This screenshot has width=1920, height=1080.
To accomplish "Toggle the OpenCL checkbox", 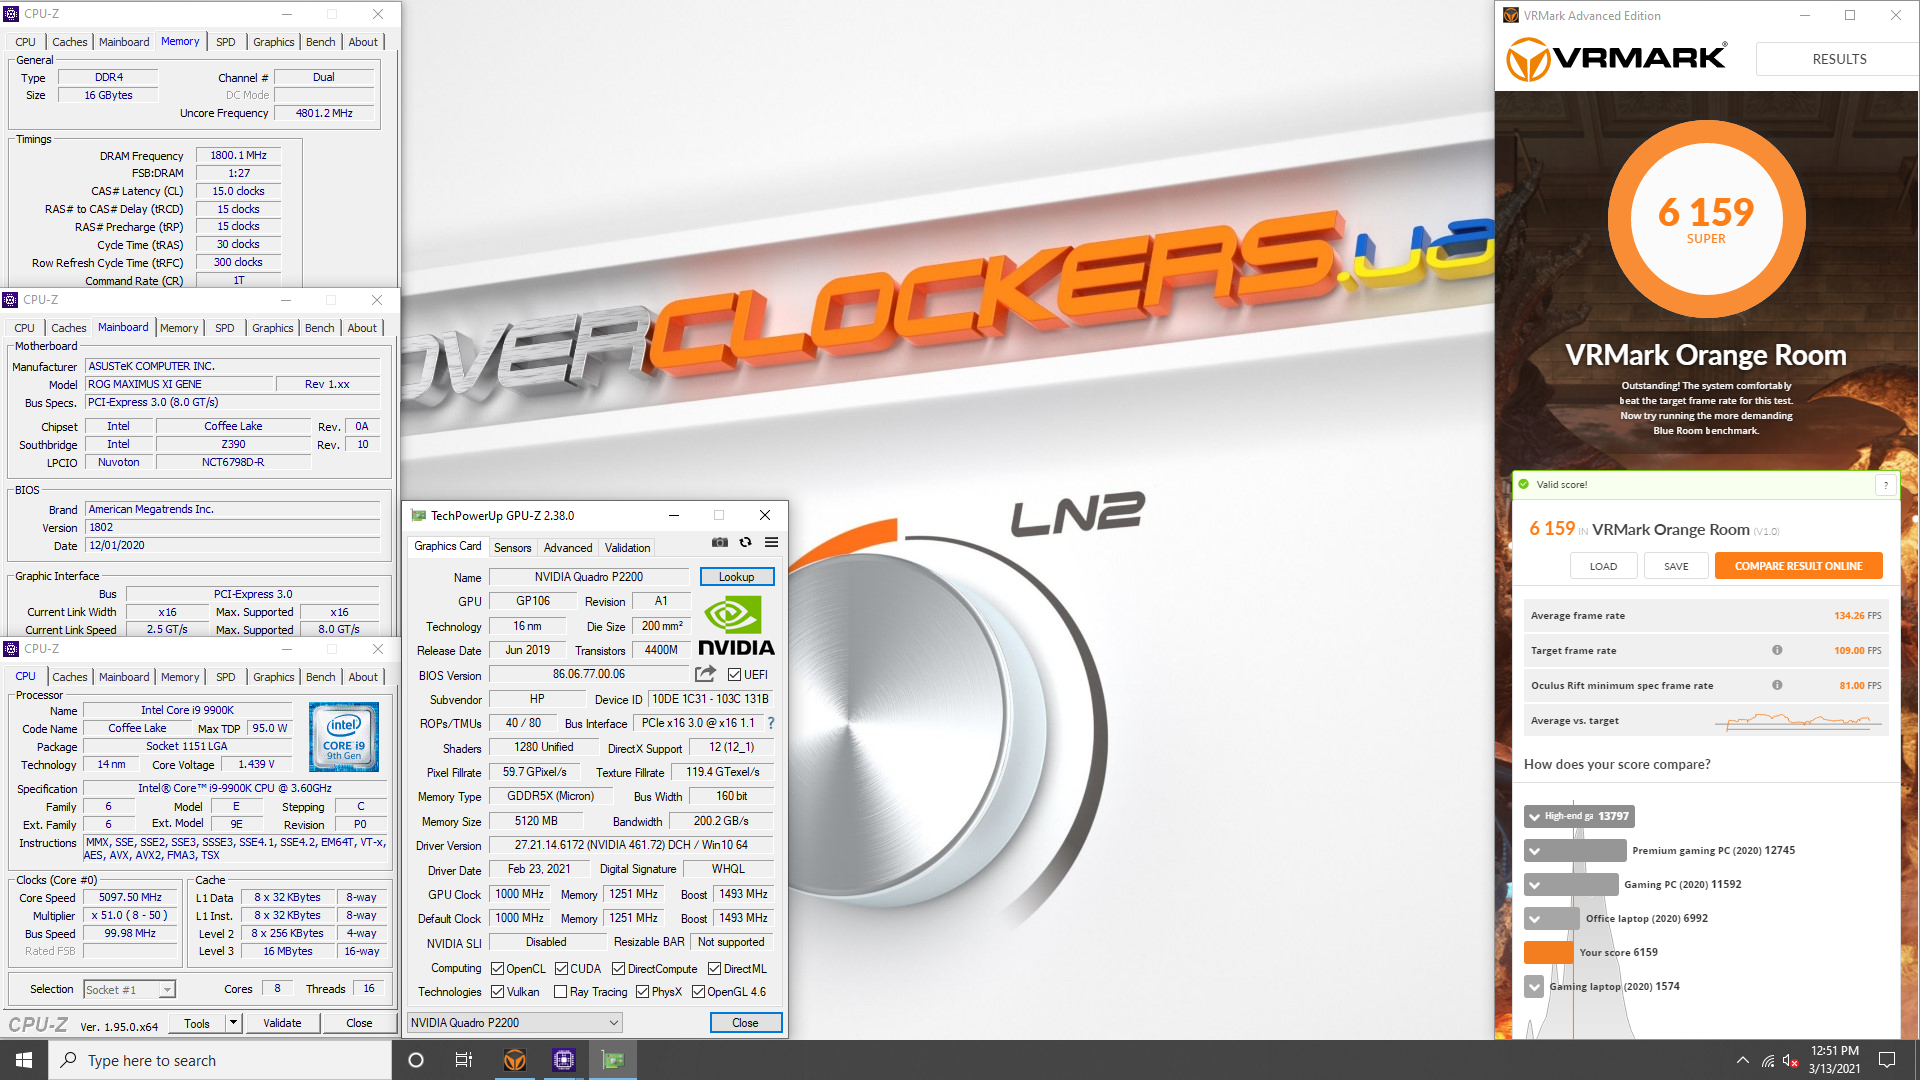I will pyautogui.click(x=497, y=968).
